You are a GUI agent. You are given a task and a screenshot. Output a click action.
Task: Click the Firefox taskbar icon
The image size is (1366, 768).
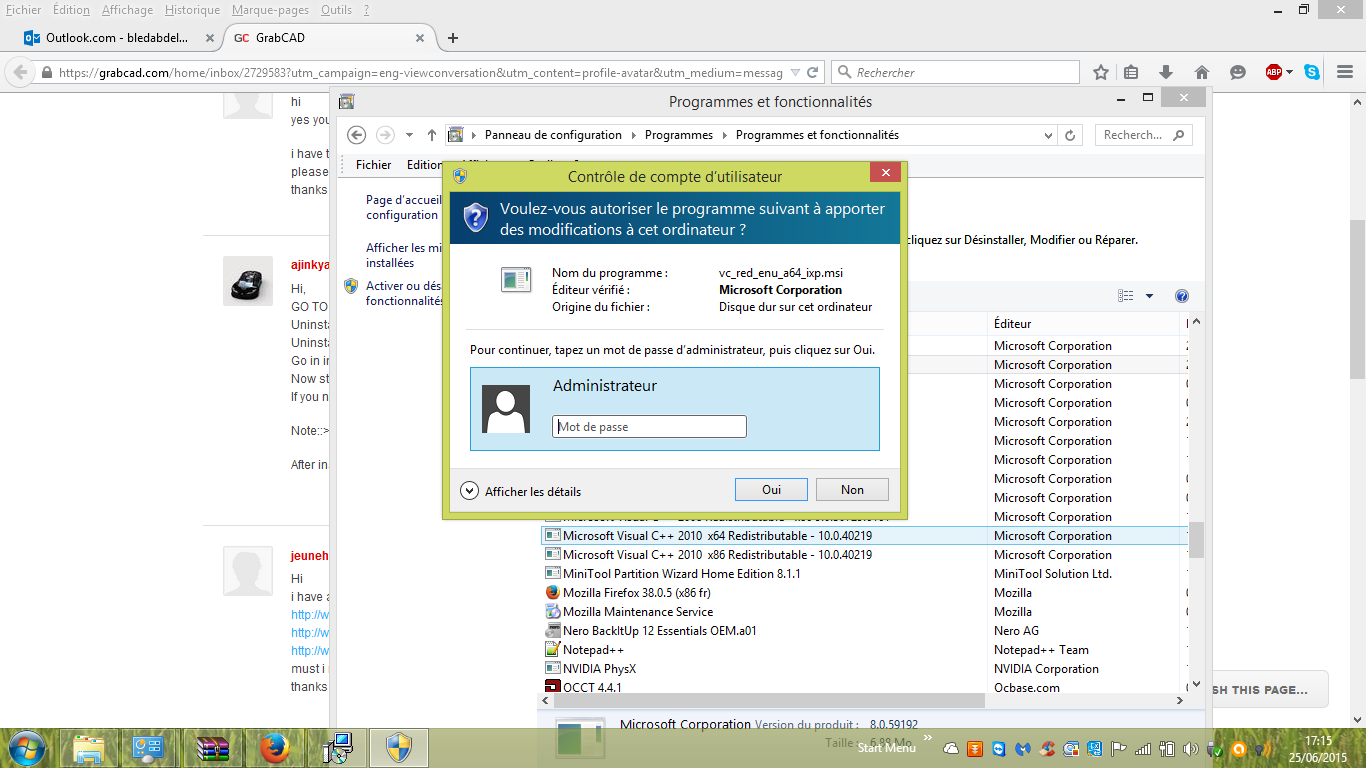coord(274,748)
